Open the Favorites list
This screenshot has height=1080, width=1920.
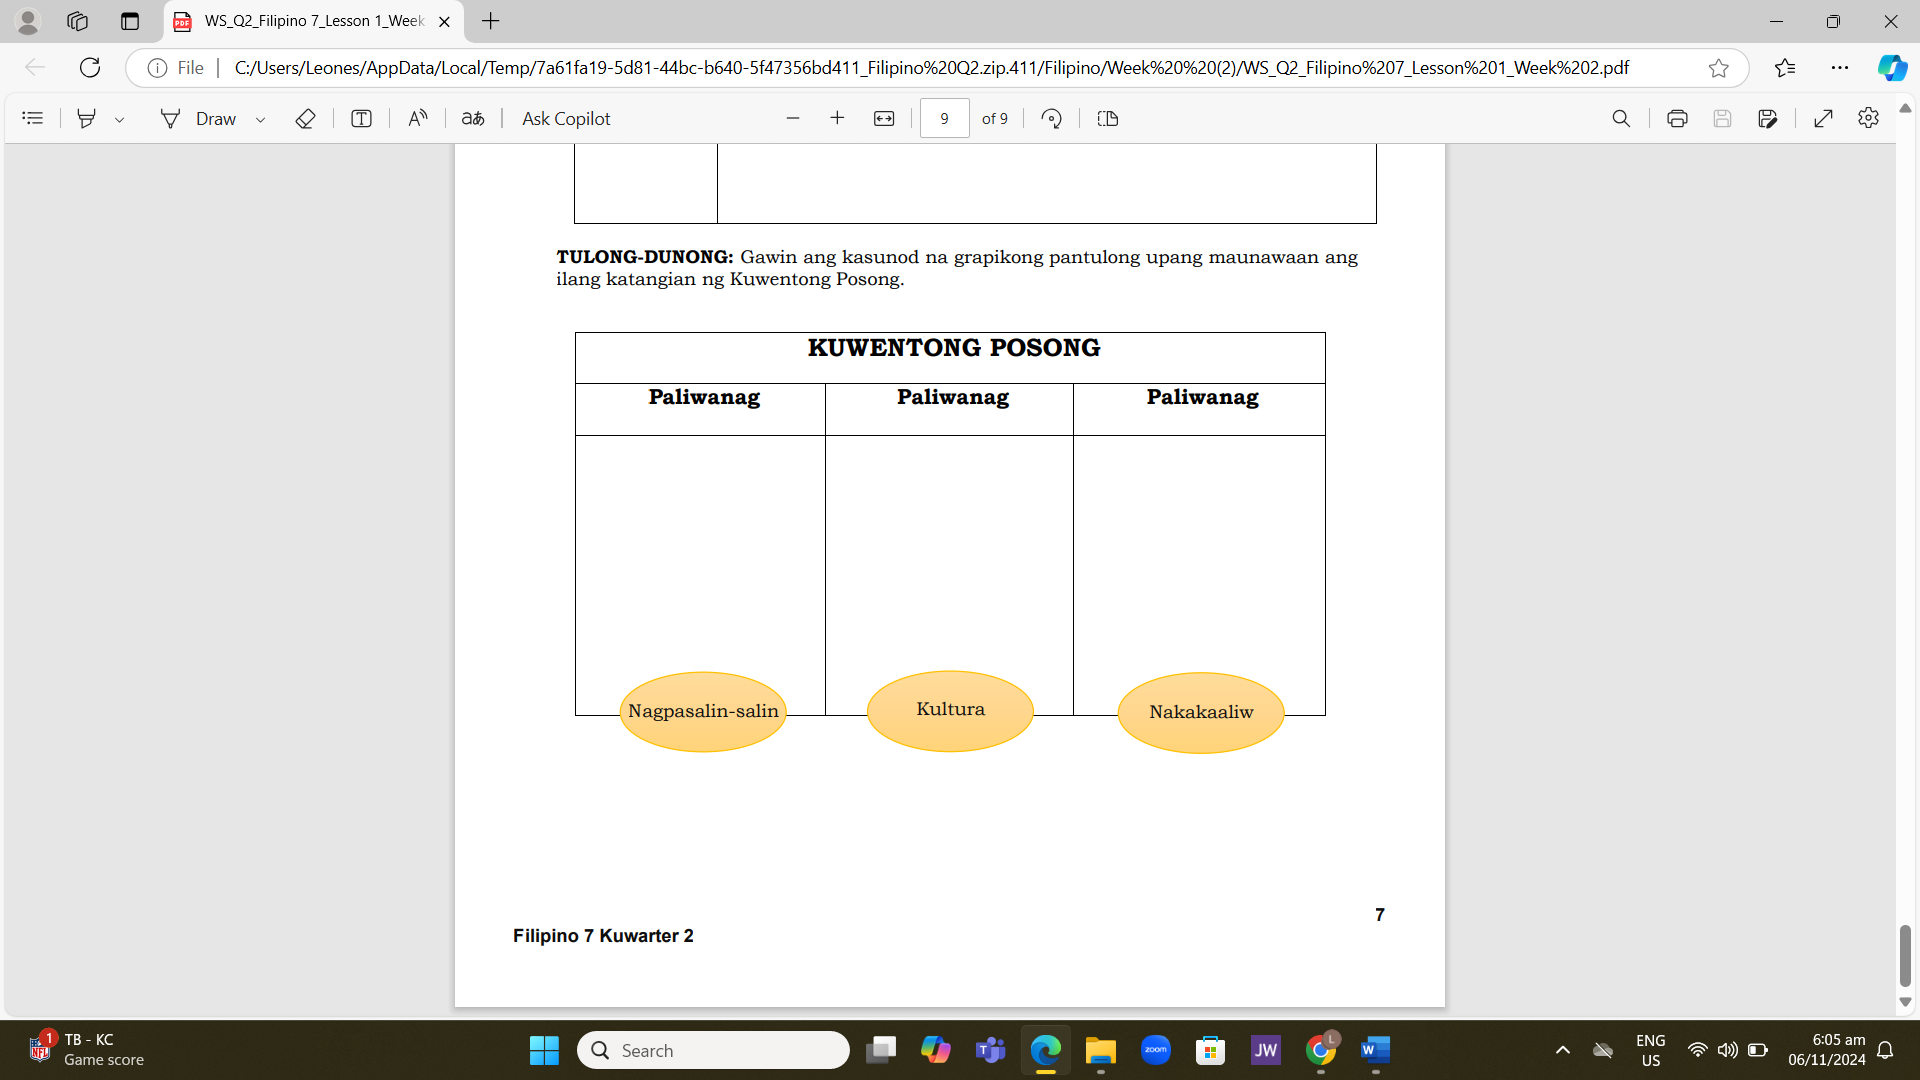[1785, 67]
